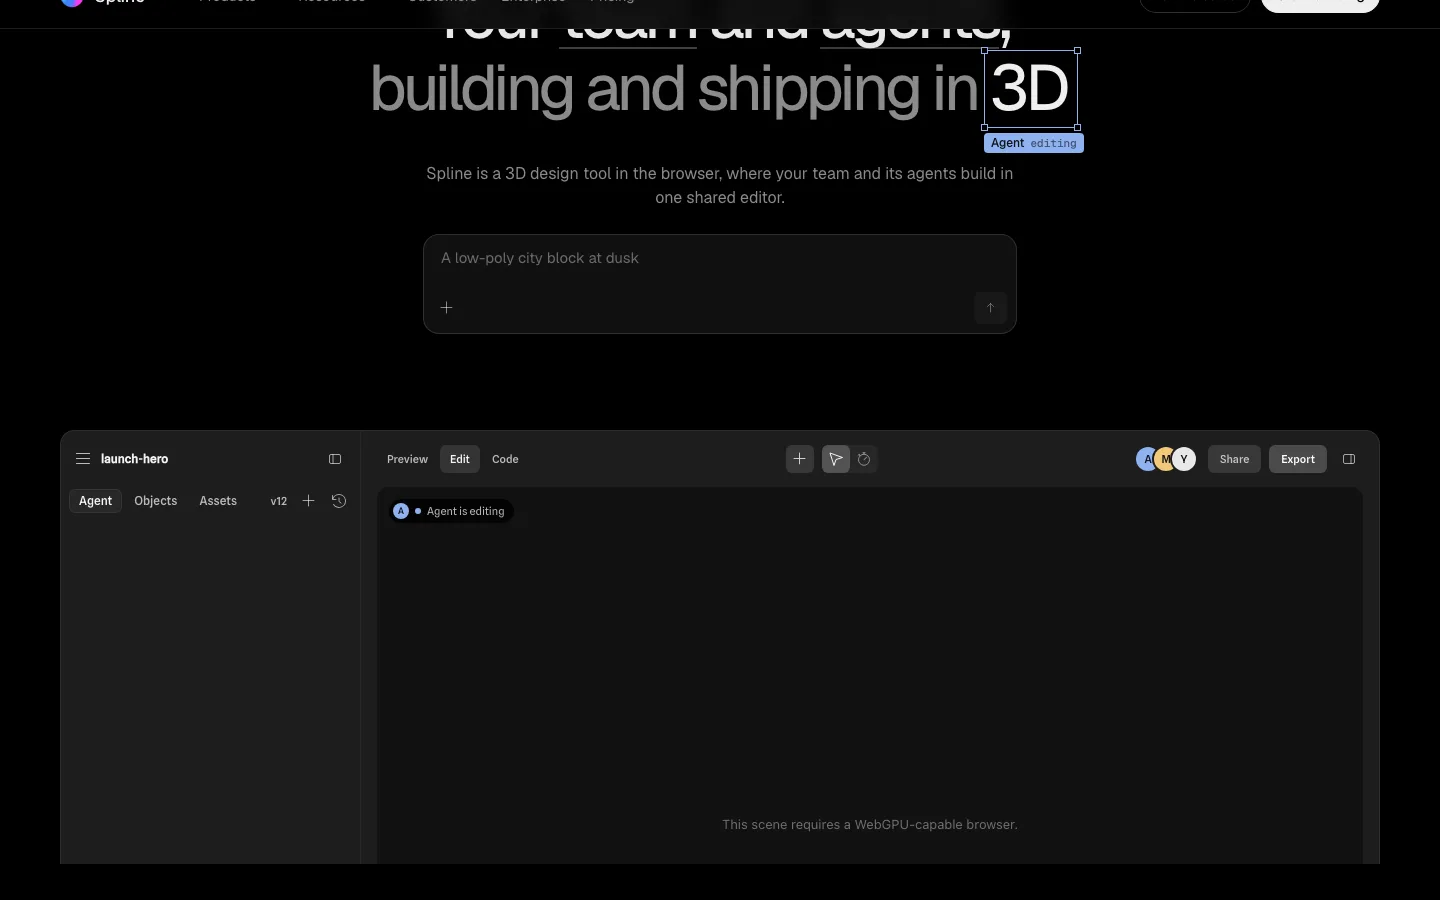Toggle the right panel icon next to Export
This screenshot has width=1440, height=900.
(x=1349, y=459)
